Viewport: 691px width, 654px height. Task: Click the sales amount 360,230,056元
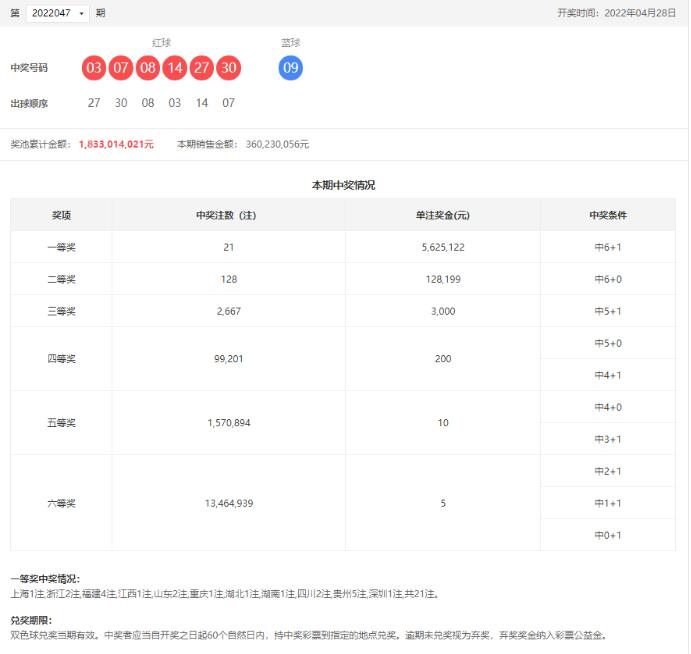pos(278,145)
